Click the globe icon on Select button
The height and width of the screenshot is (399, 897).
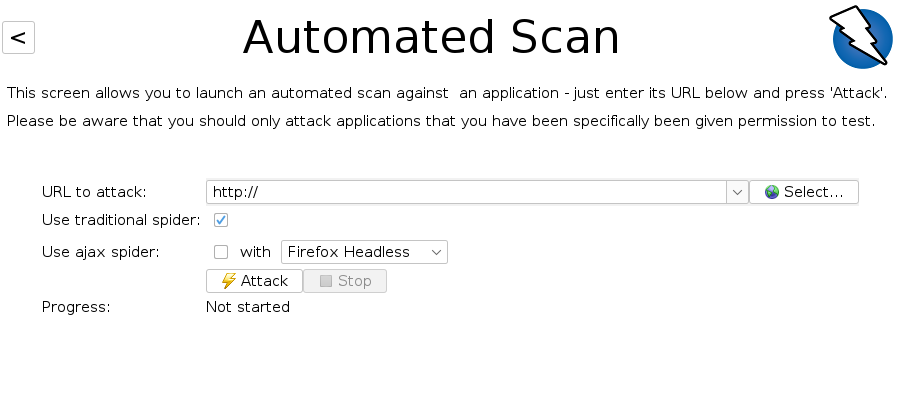click(x=772, y=192)
